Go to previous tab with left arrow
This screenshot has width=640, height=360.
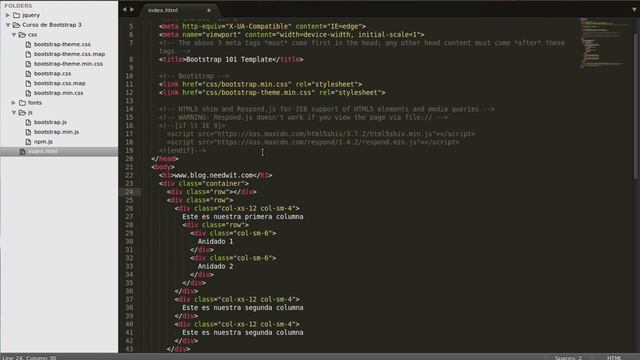tap(124, 9)
